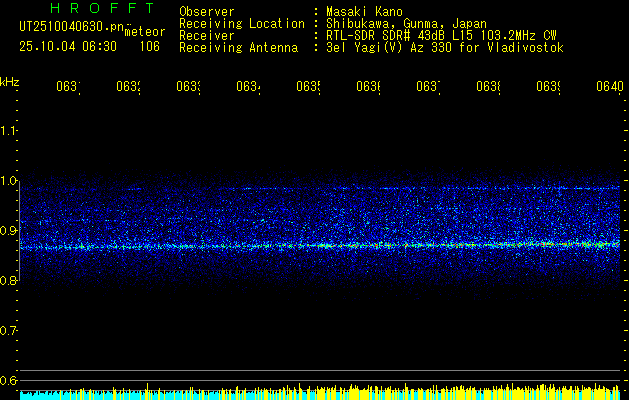Click the 0632 time marker

pos(128,87)
